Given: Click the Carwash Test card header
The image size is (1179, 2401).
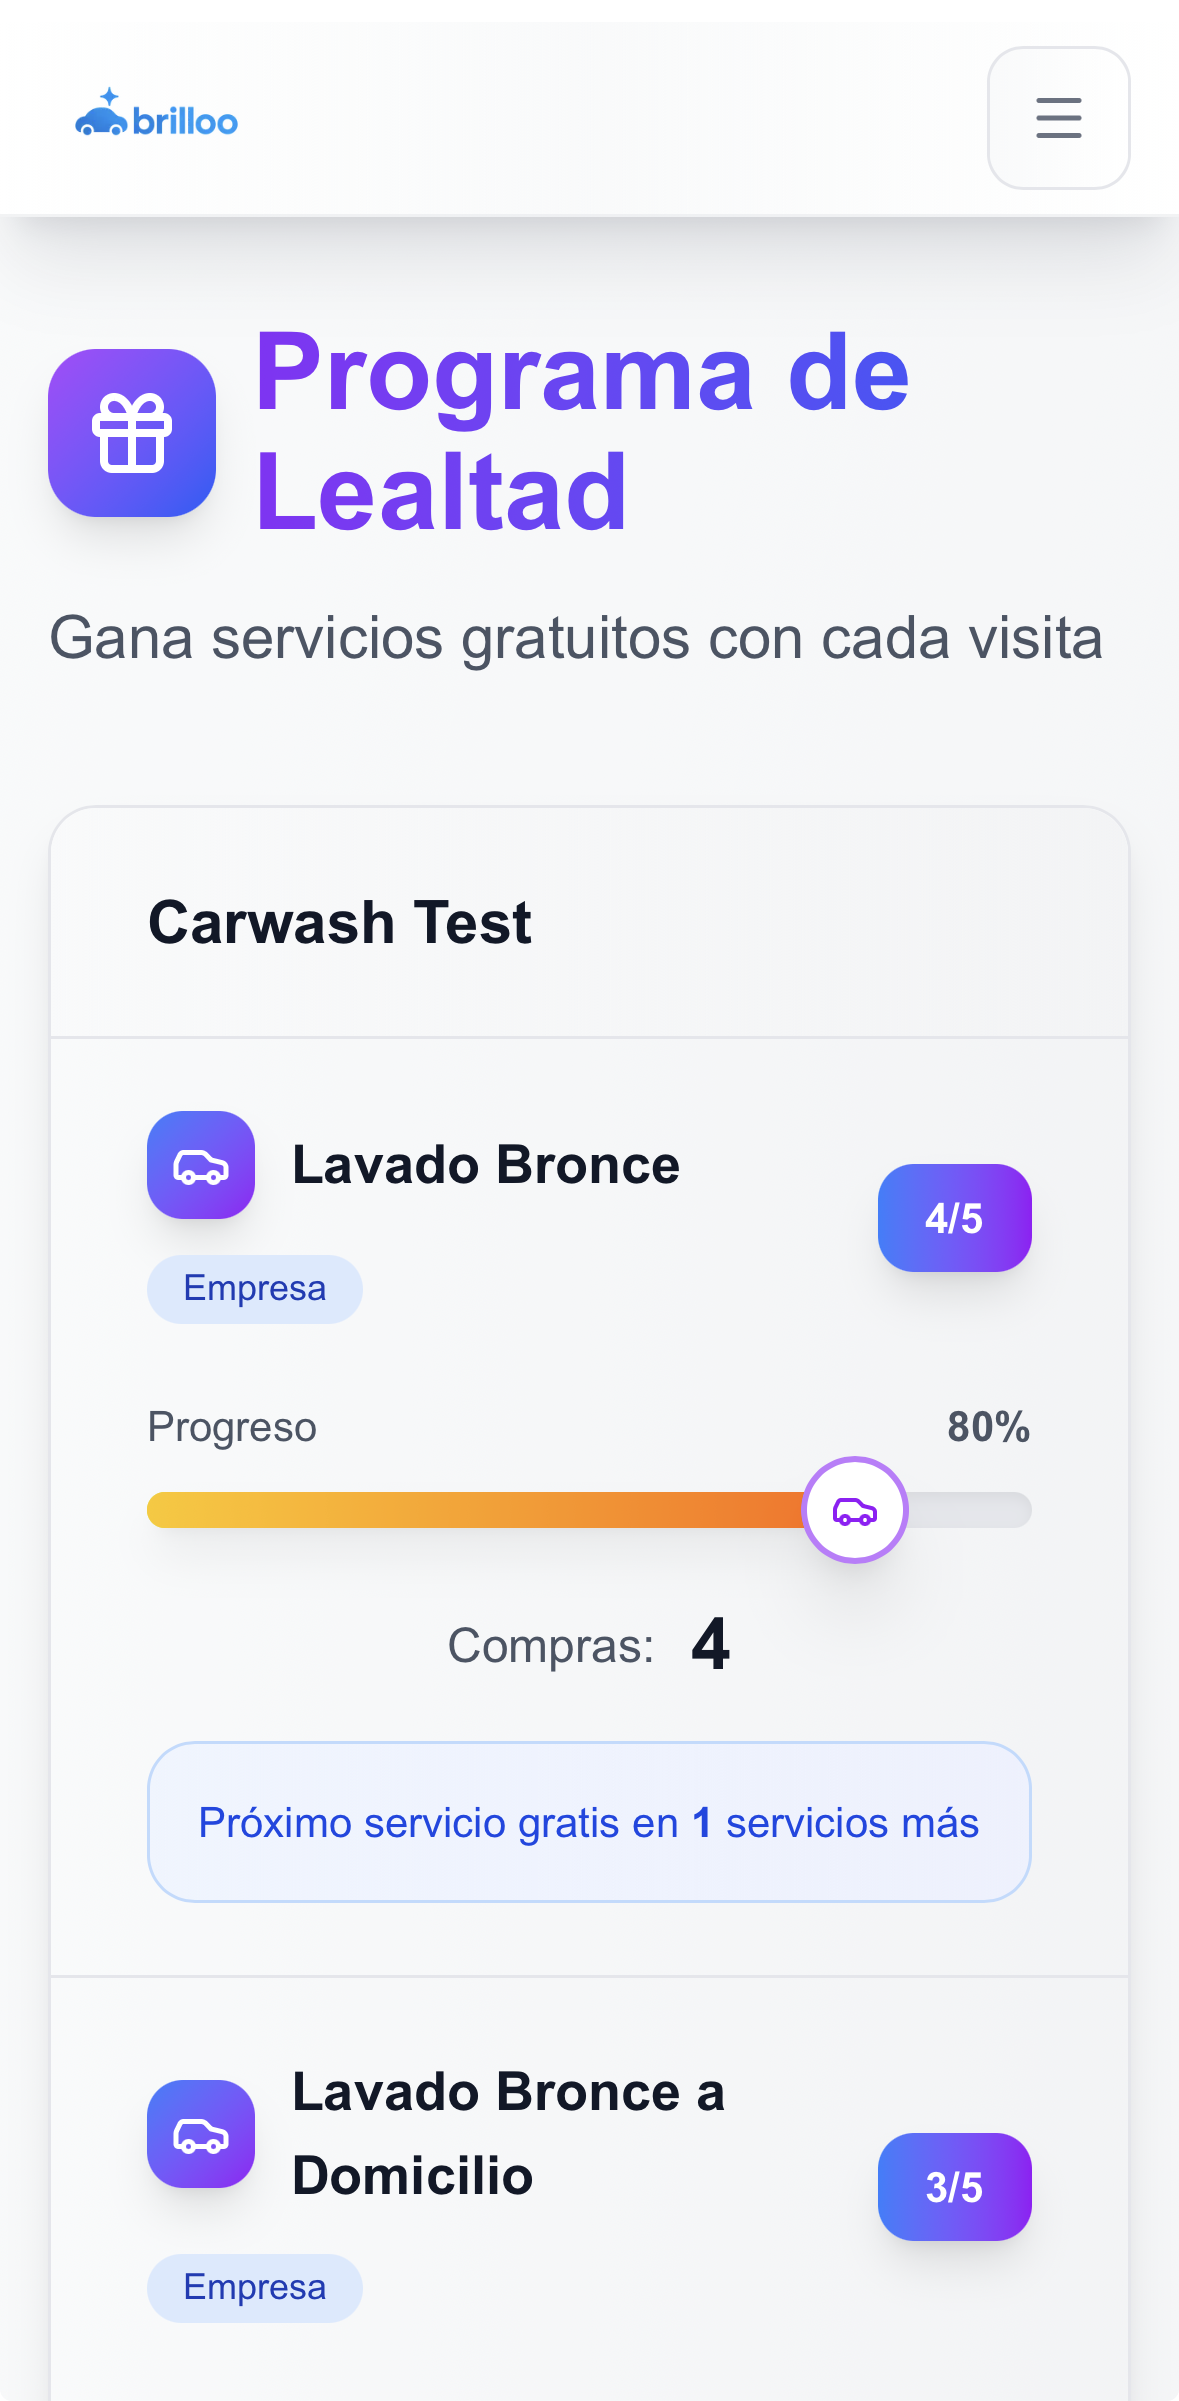Looking at the screenshot, I should coord(340,922).
